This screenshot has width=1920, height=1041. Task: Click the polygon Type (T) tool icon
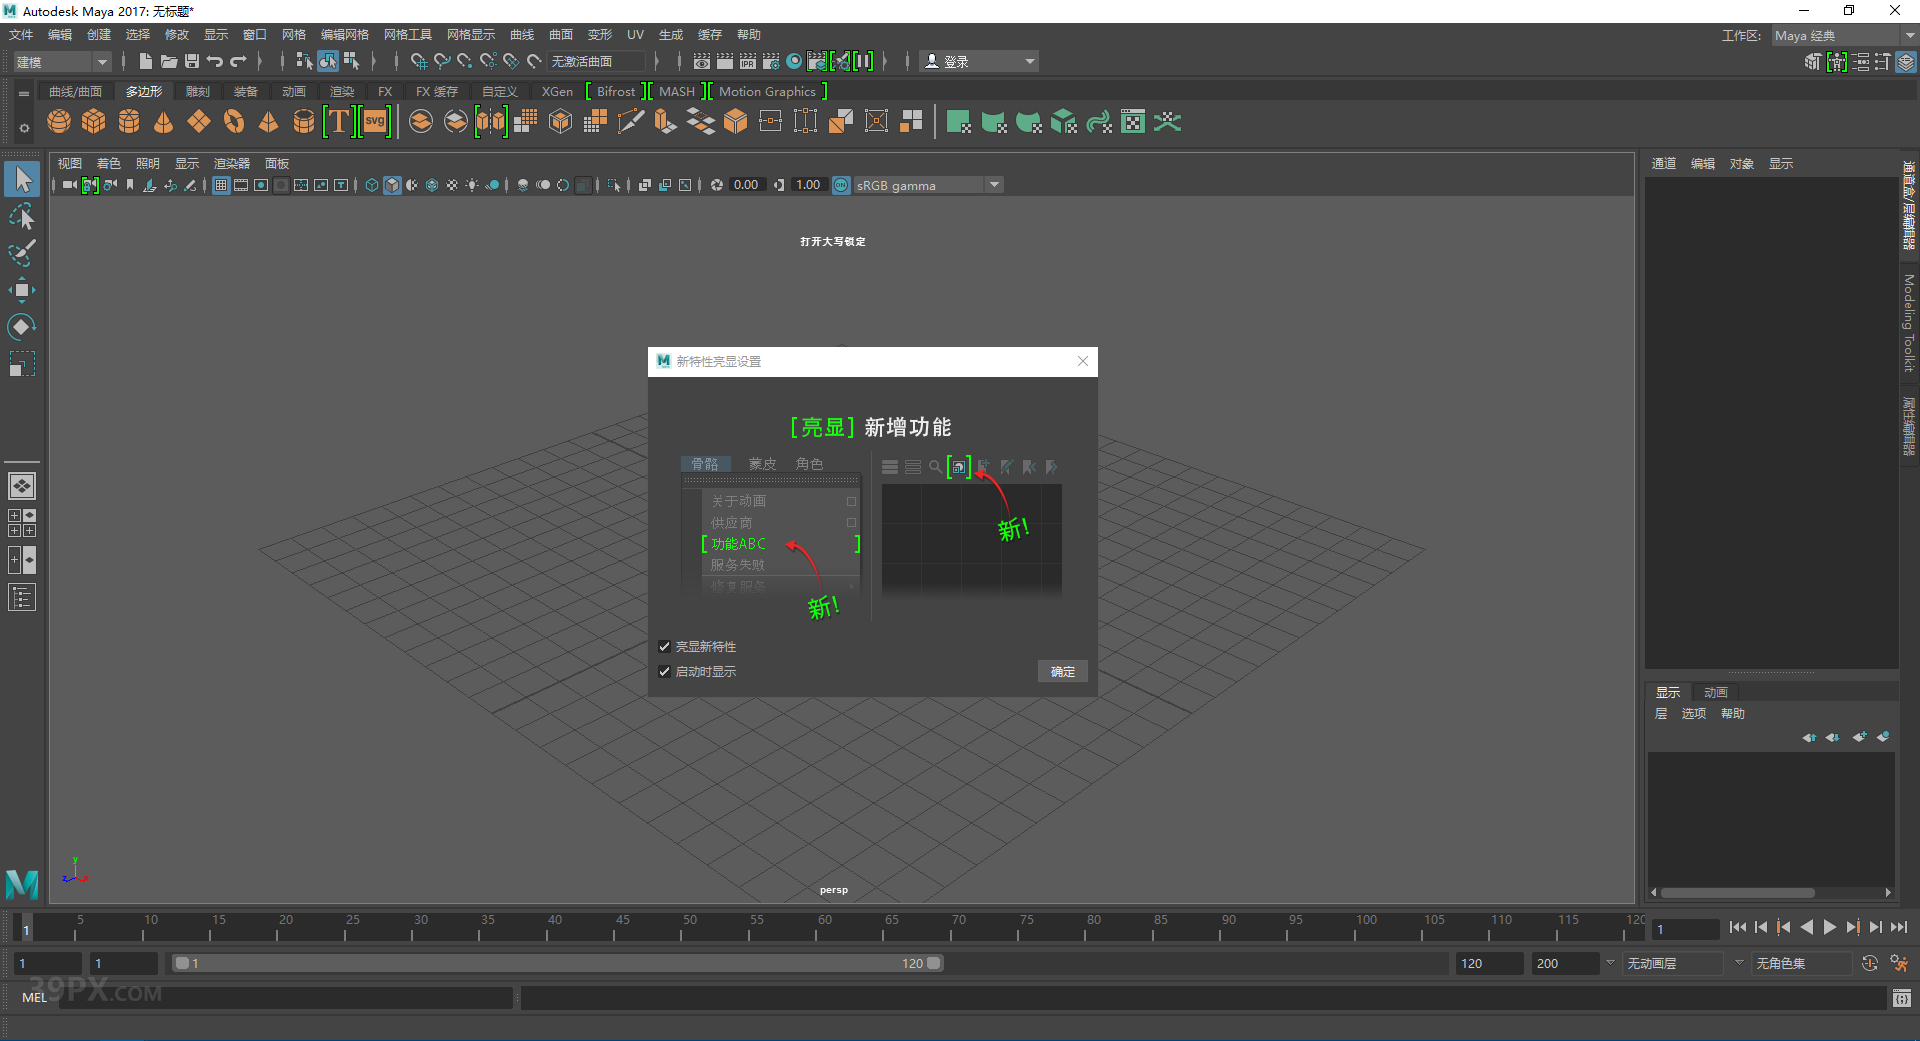(339, 122)
